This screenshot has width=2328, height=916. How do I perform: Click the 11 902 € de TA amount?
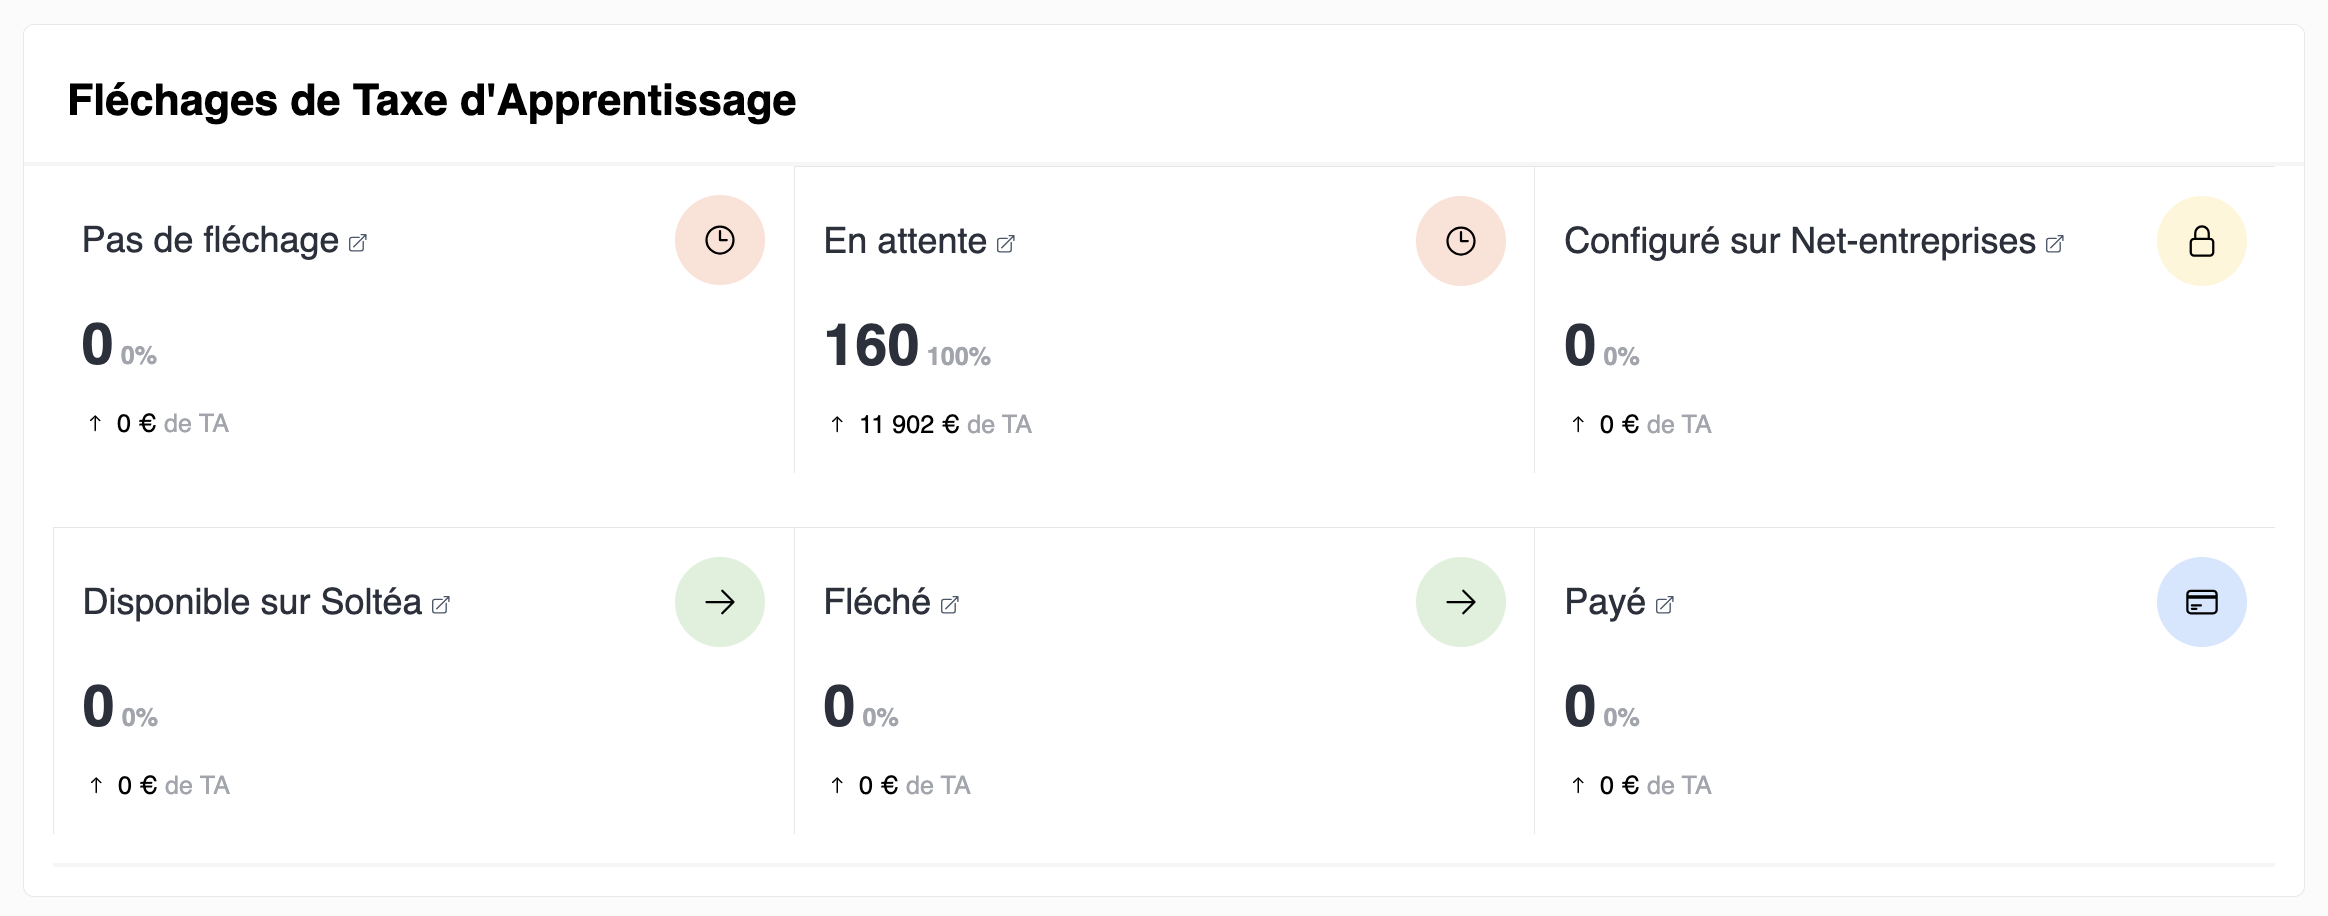click(944, 425)
